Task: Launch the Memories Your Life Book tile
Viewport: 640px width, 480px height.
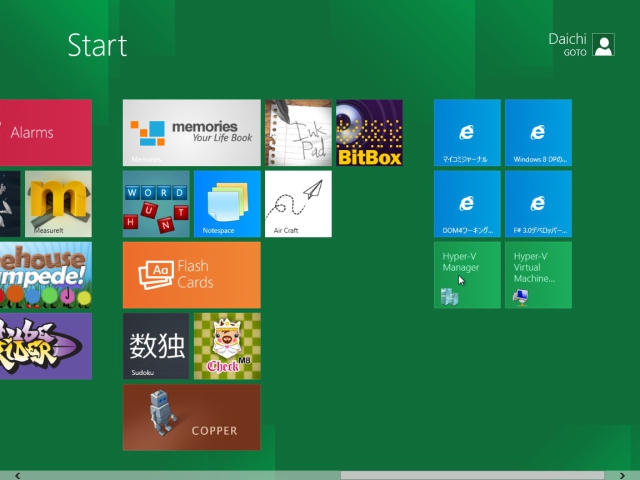Action: [x=192, y=133]
